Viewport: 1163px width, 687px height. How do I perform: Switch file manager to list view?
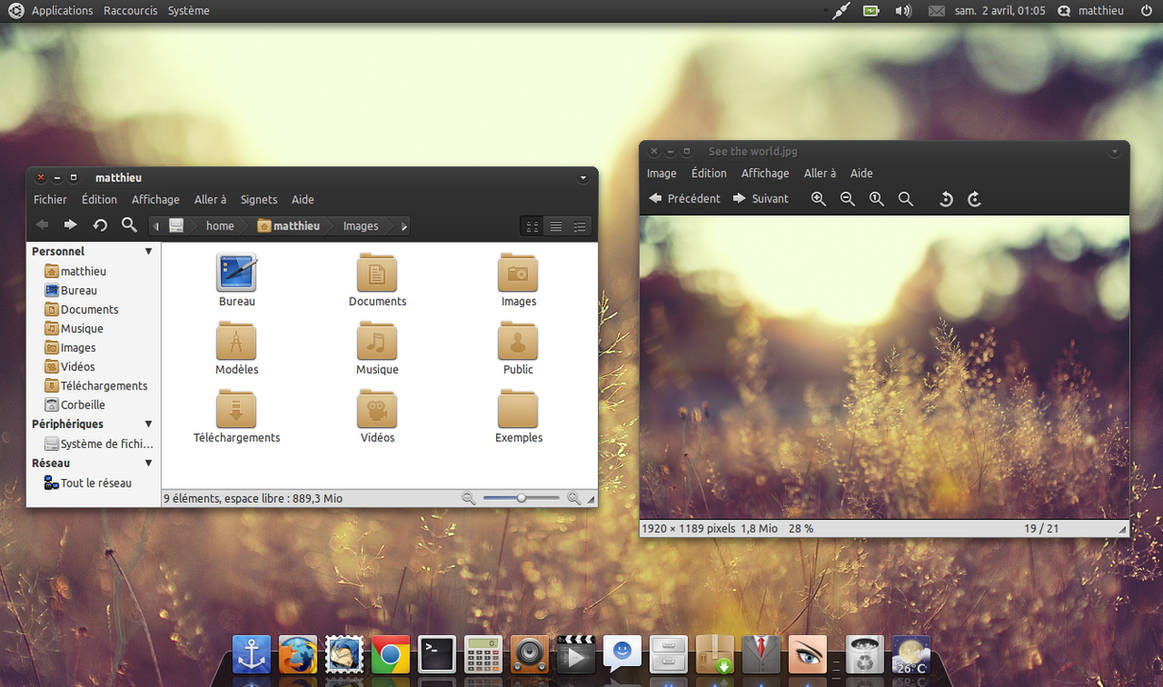556,226
